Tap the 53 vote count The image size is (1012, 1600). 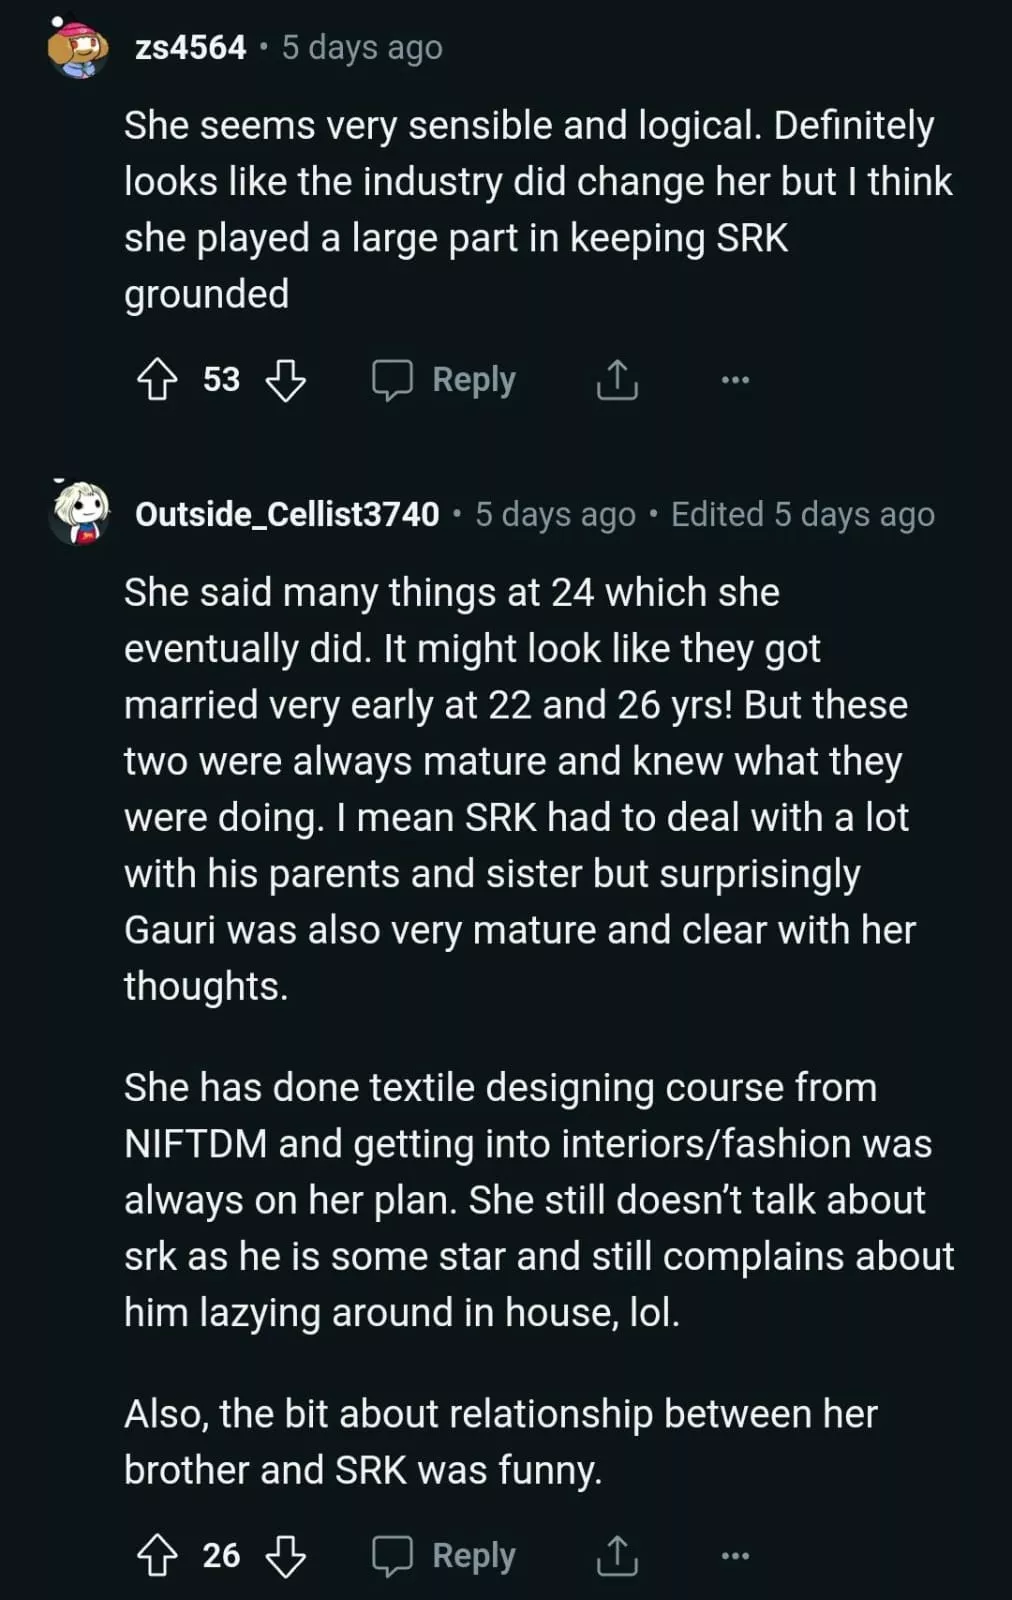pyautogui.click(x=221, y=380)
